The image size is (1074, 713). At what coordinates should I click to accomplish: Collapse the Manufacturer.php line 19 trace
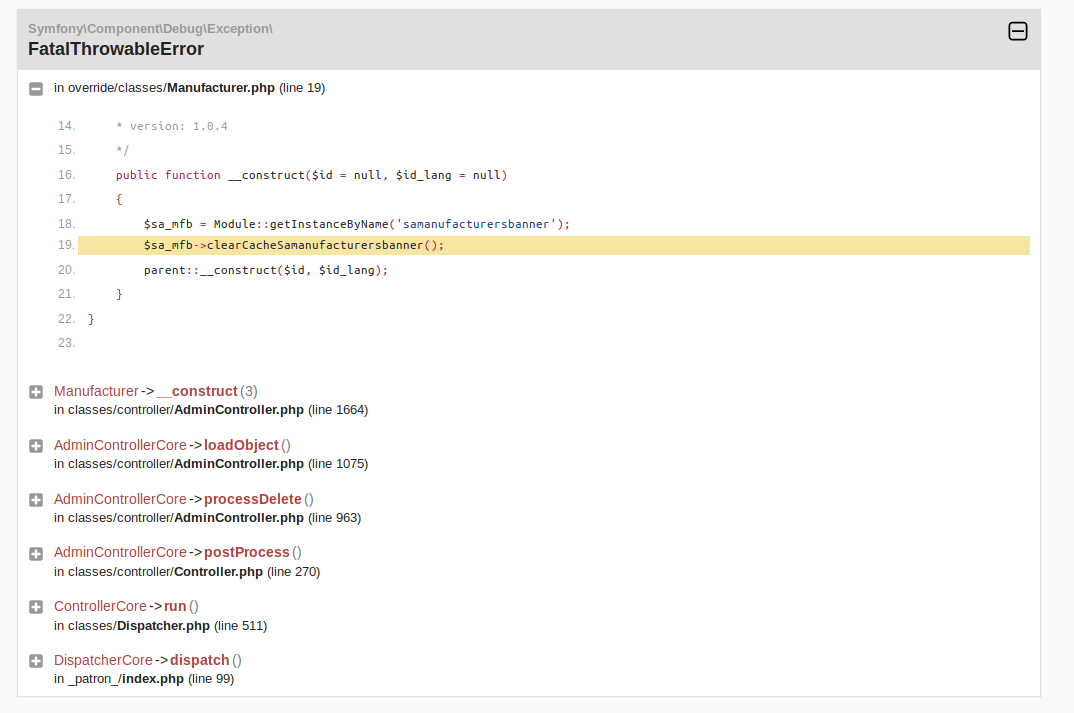(x=36, y=89)
